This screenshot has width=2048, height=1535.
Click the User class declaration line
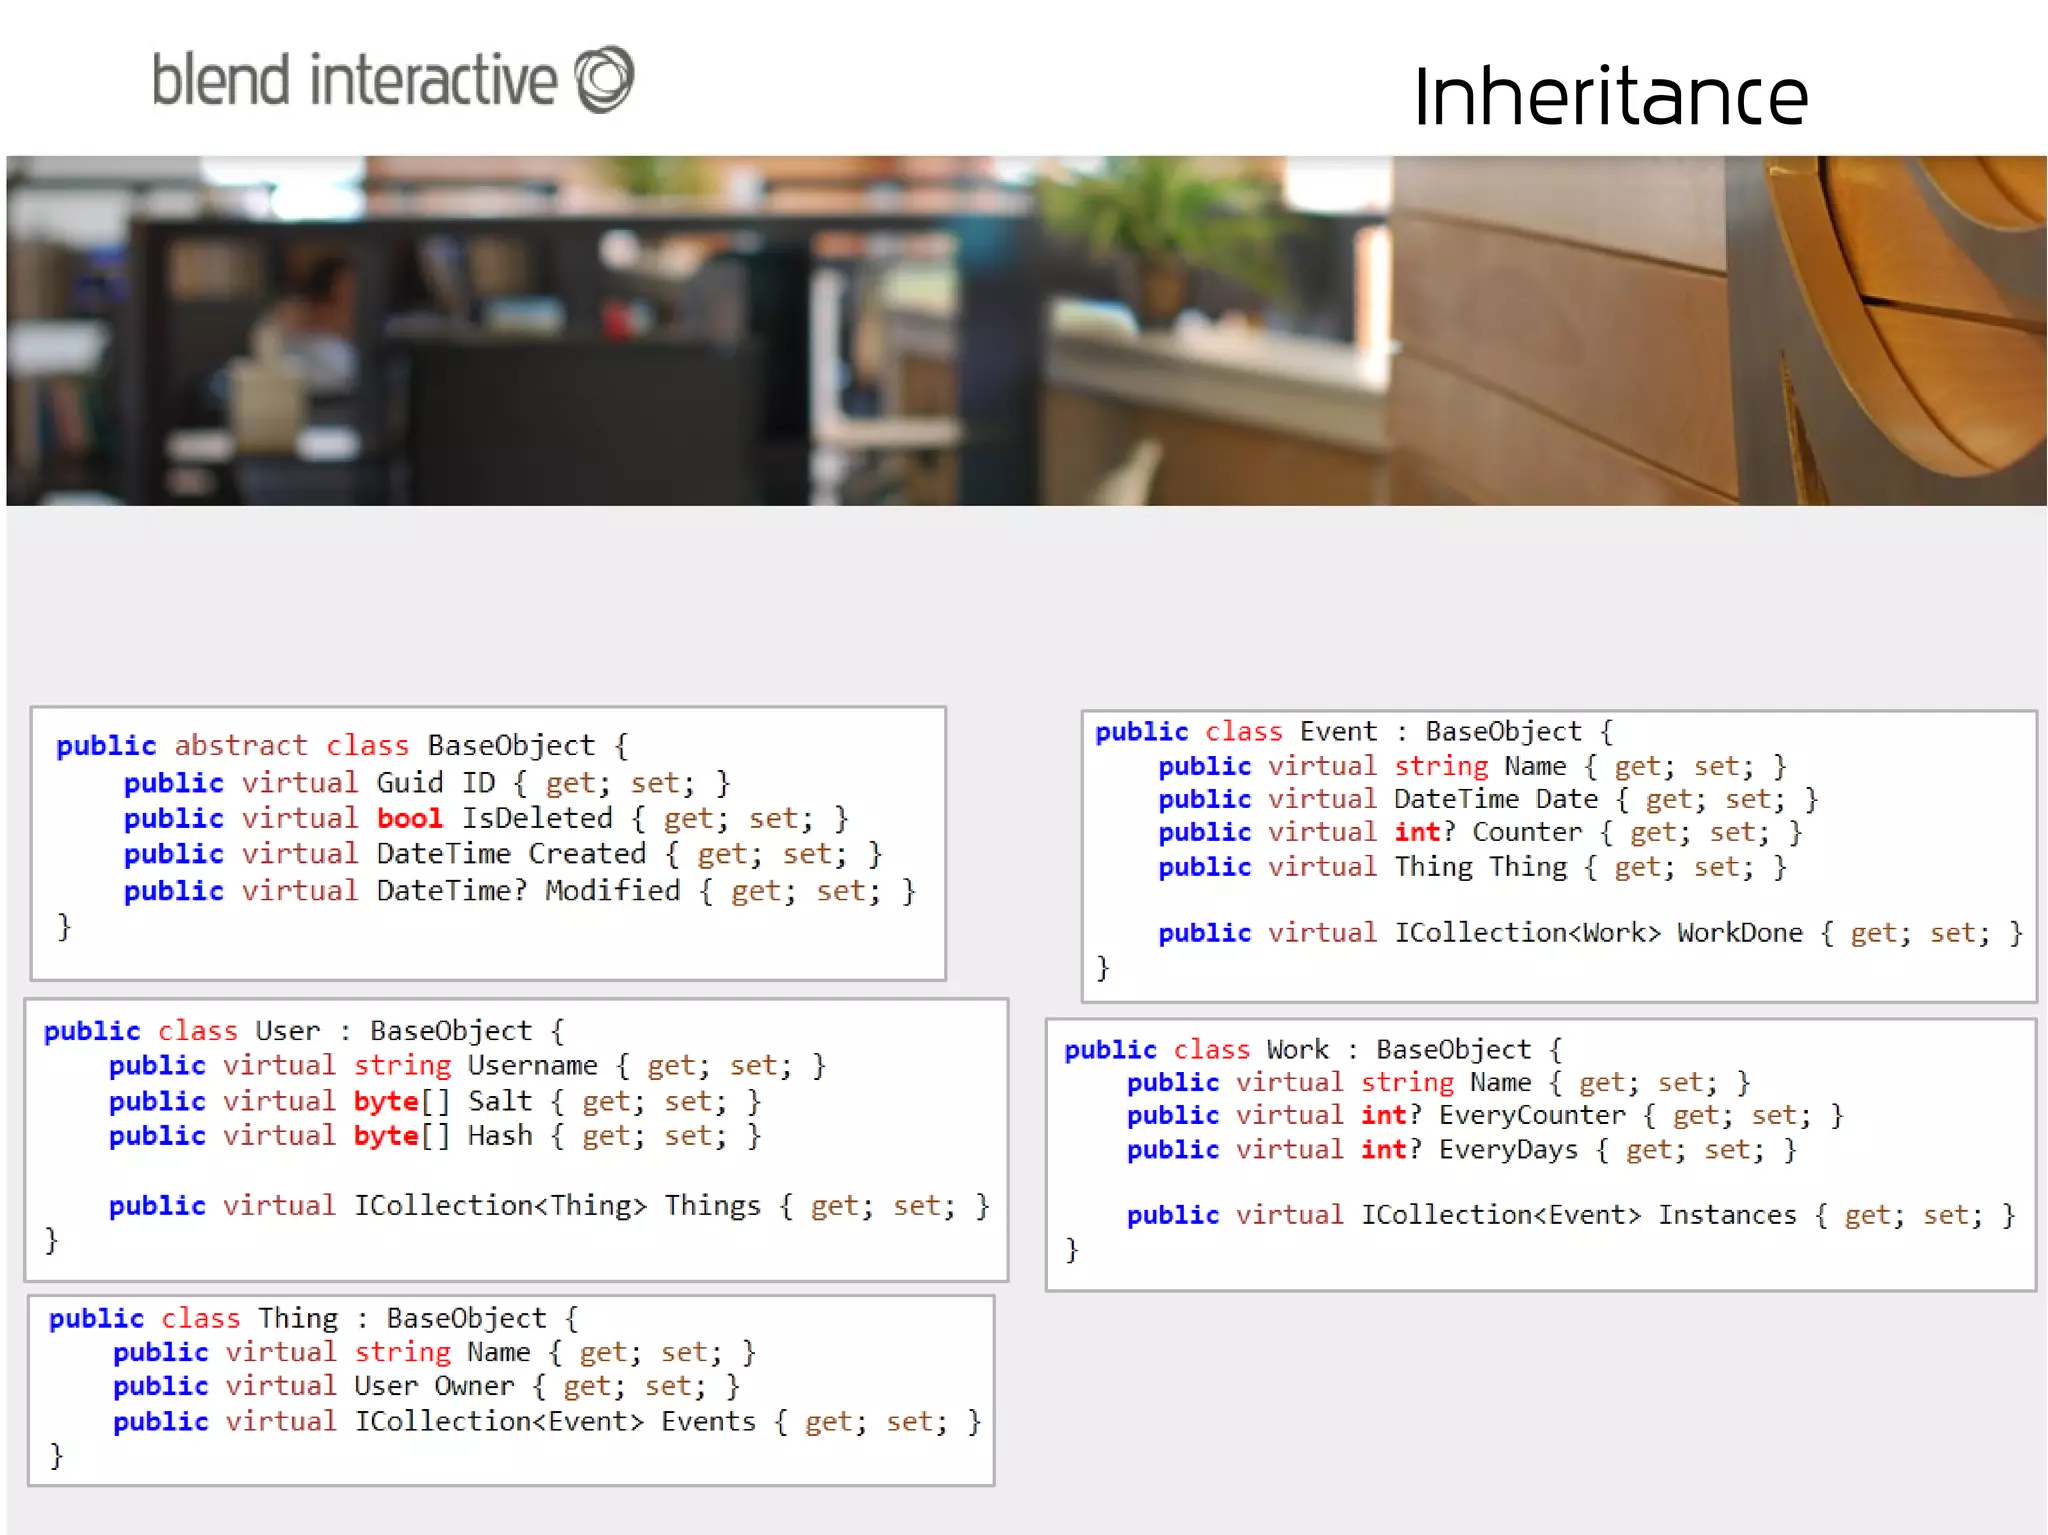tap(304, 1030)
